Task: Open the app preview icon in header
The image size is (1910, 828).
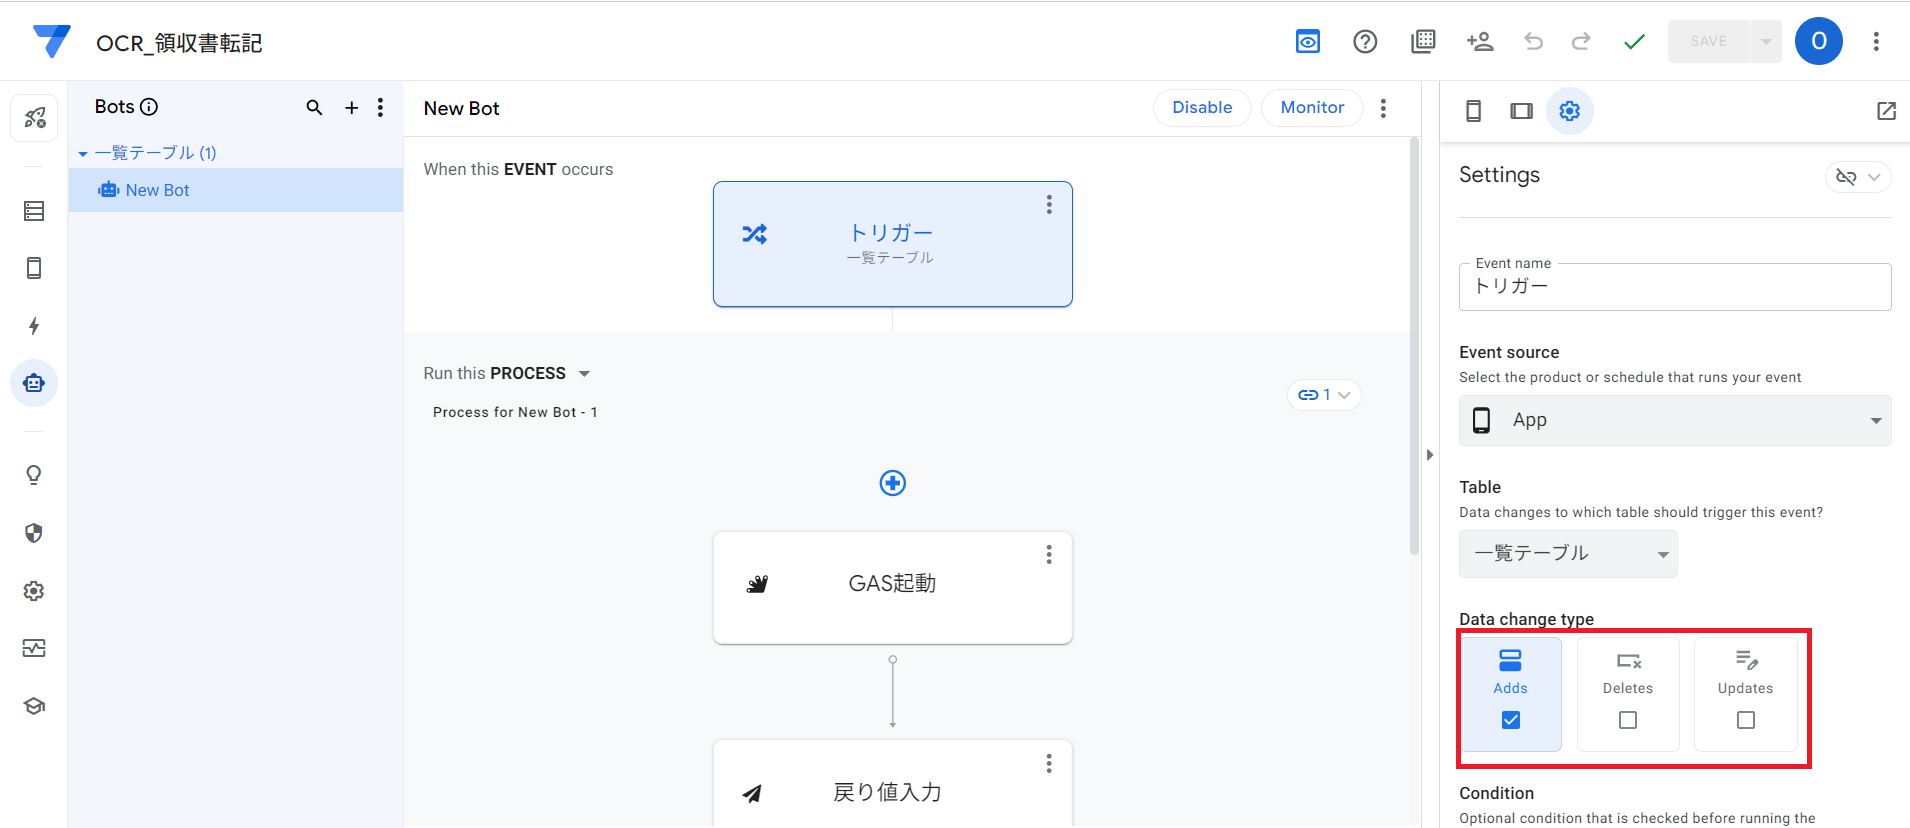Action: 1307,41
